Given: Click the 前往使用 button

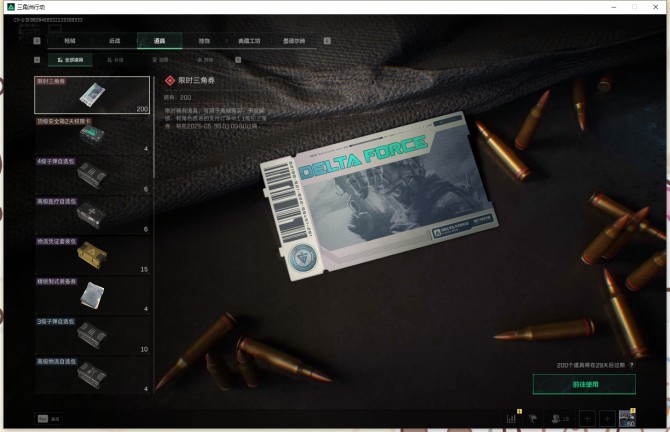Looking at the screenshot, I should point(584,384).
